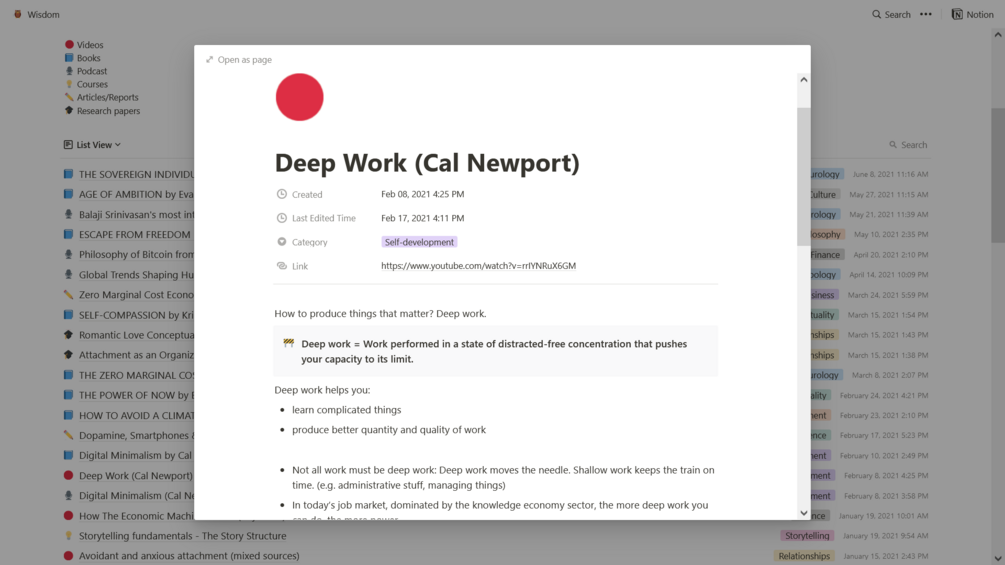The height and width of the screenshot is (565, 1005).
Task: Click the database Search field
Action: coord(908,145)
